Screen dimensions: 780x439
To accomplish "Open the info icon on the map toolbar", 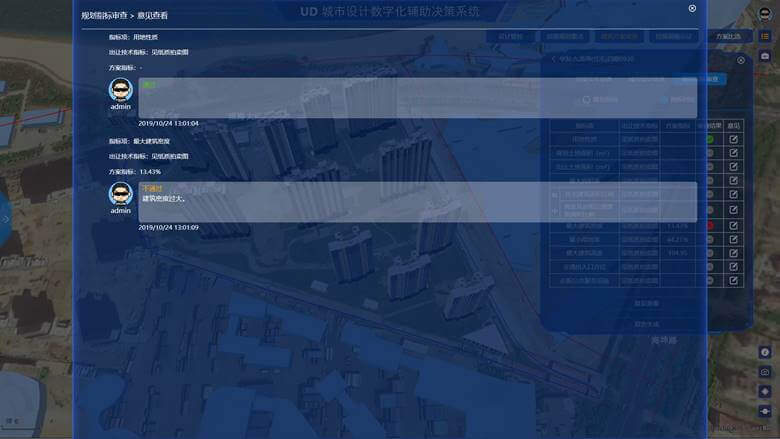I will click(765, 352).
